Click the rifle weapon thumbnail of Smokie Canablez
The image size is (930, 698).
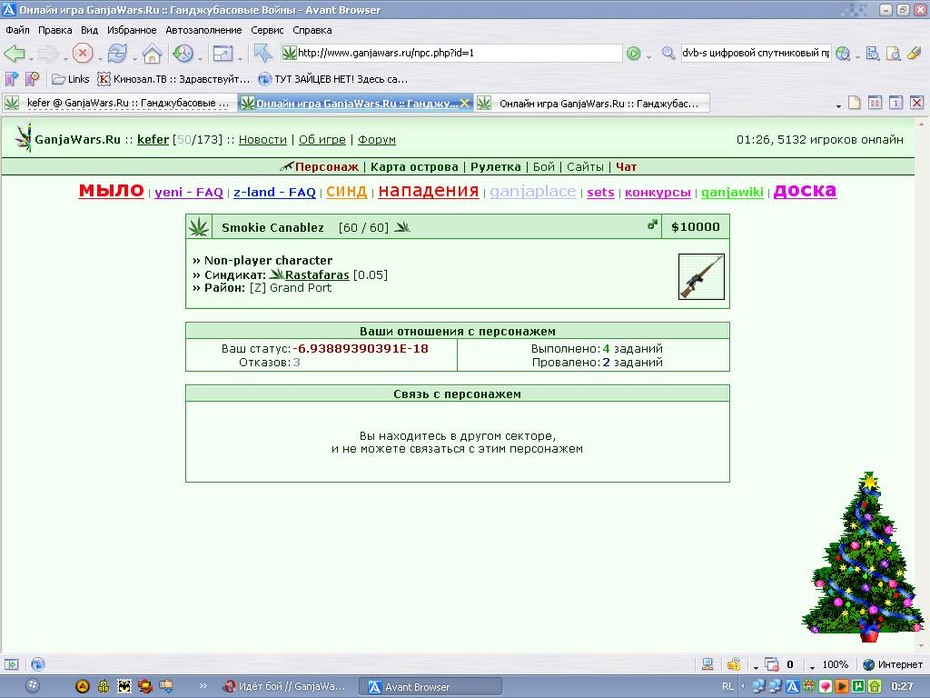coord(701,276)
